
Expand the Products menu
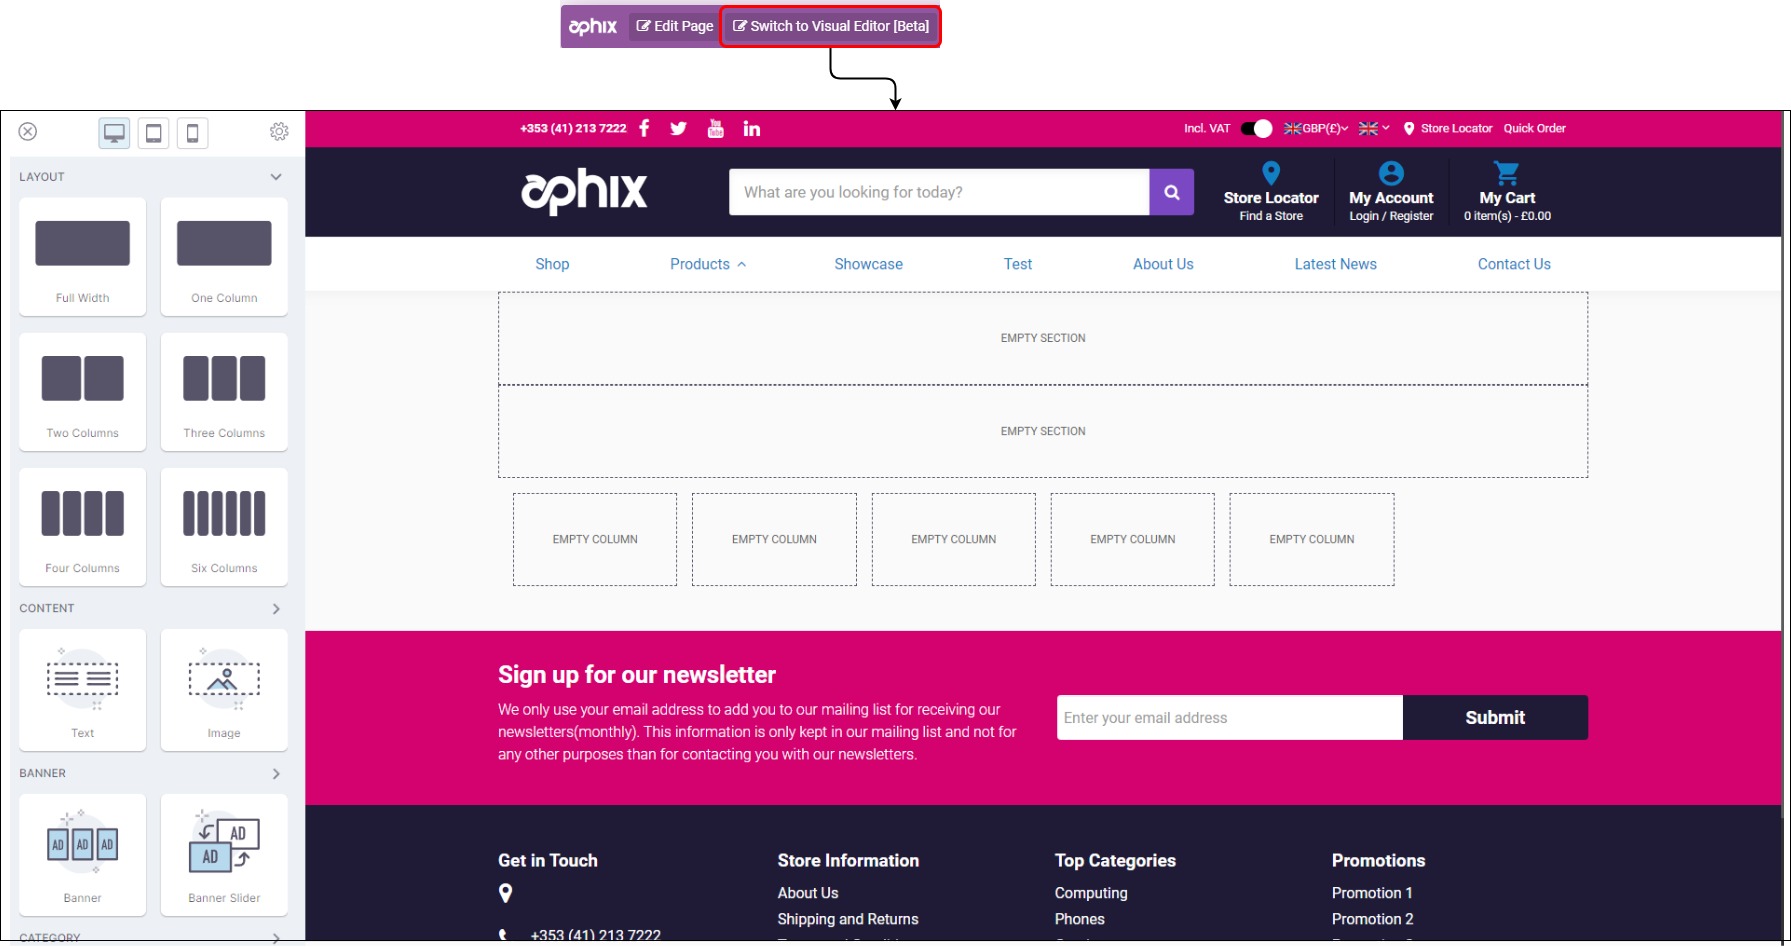(707, 264)
